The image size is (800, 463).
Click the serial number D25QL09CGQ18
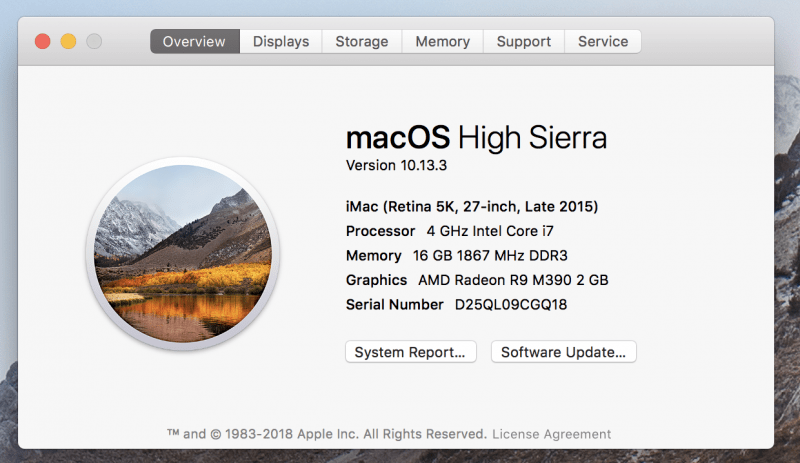tap(511, 305)
